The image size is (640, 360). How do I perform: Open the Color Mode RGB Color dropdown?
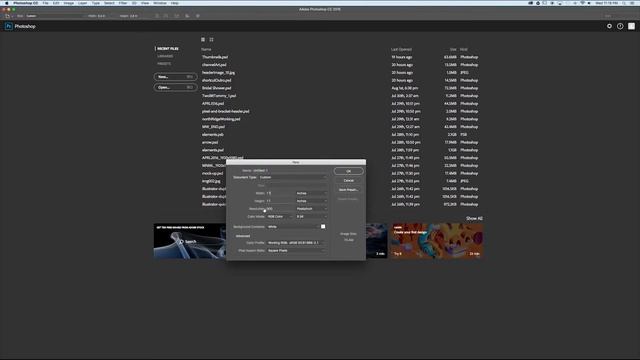[x=280, y=216]
